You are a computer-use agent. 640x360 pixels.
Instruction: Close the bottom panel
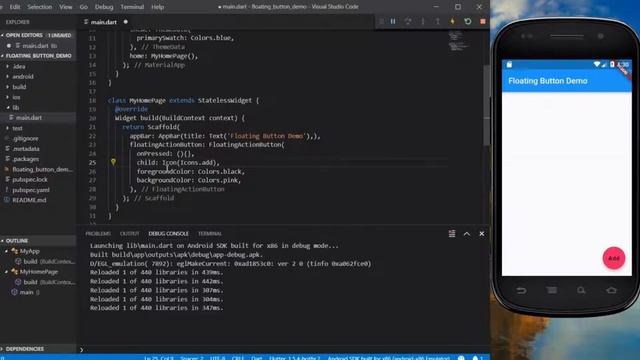[482, 233]
